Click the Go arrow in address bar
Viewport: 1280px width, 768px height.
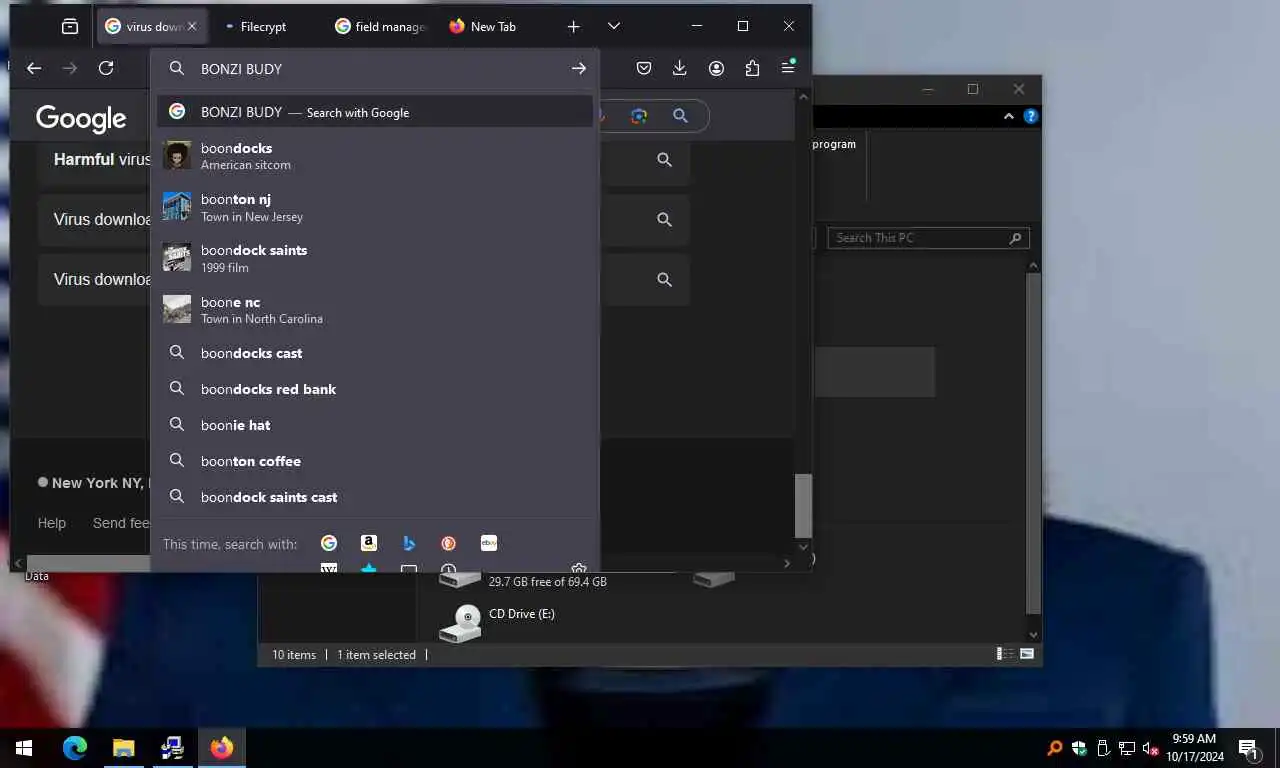[x=579, y=68]
